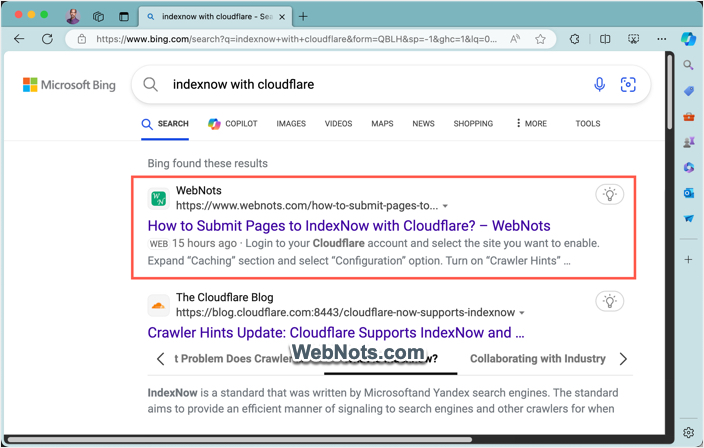704x448 pixels.
Task: Click the Cloudflare Blog favicon
Action: (158, 305)
